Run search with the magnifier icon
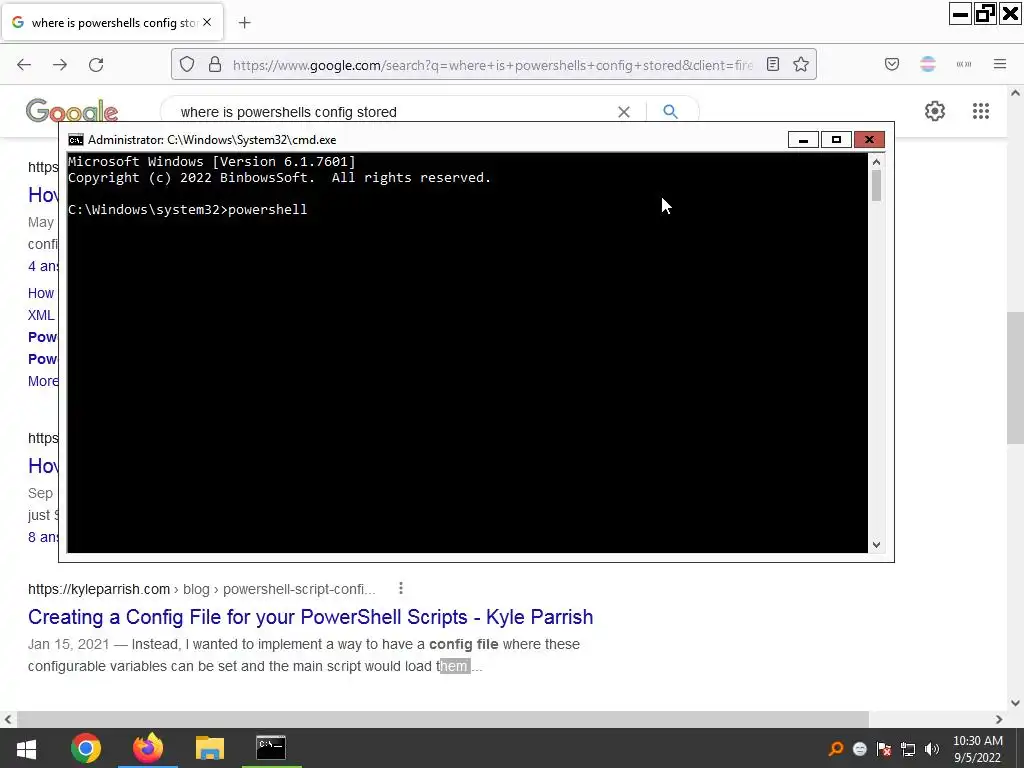 click(x=670, y=112)
